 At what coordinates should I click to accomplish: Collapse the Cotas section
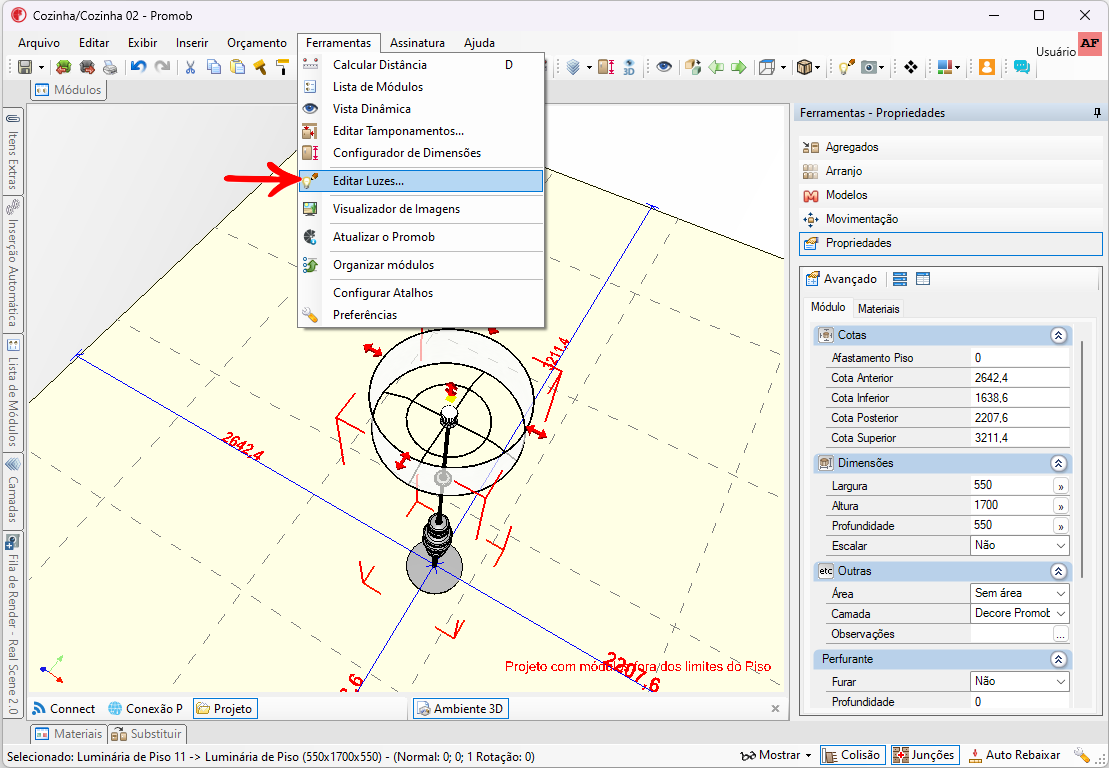pyautogui.click(x=1058, y=336)
